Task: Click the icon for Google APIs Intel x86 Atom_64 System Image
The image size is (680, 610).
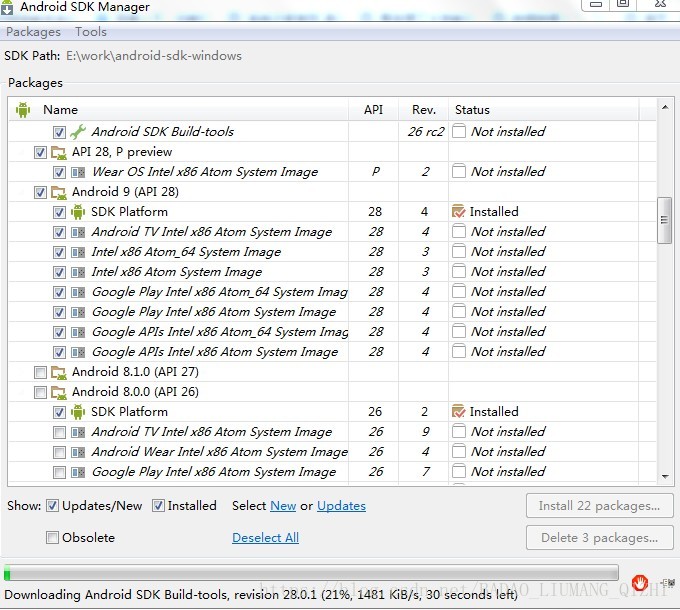Action: point(78,332)
